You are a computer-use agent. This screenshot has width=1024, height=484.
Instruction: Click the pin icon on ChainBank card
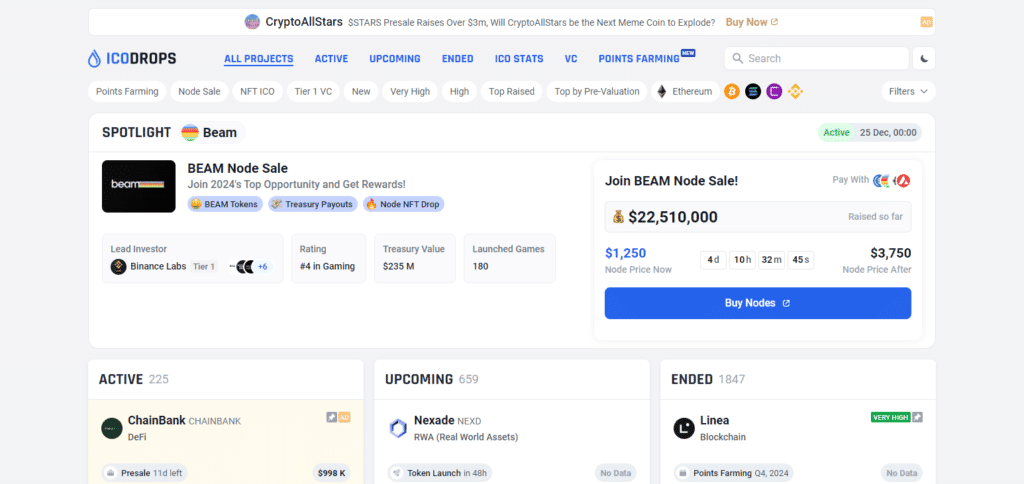[x=332, y=417]
